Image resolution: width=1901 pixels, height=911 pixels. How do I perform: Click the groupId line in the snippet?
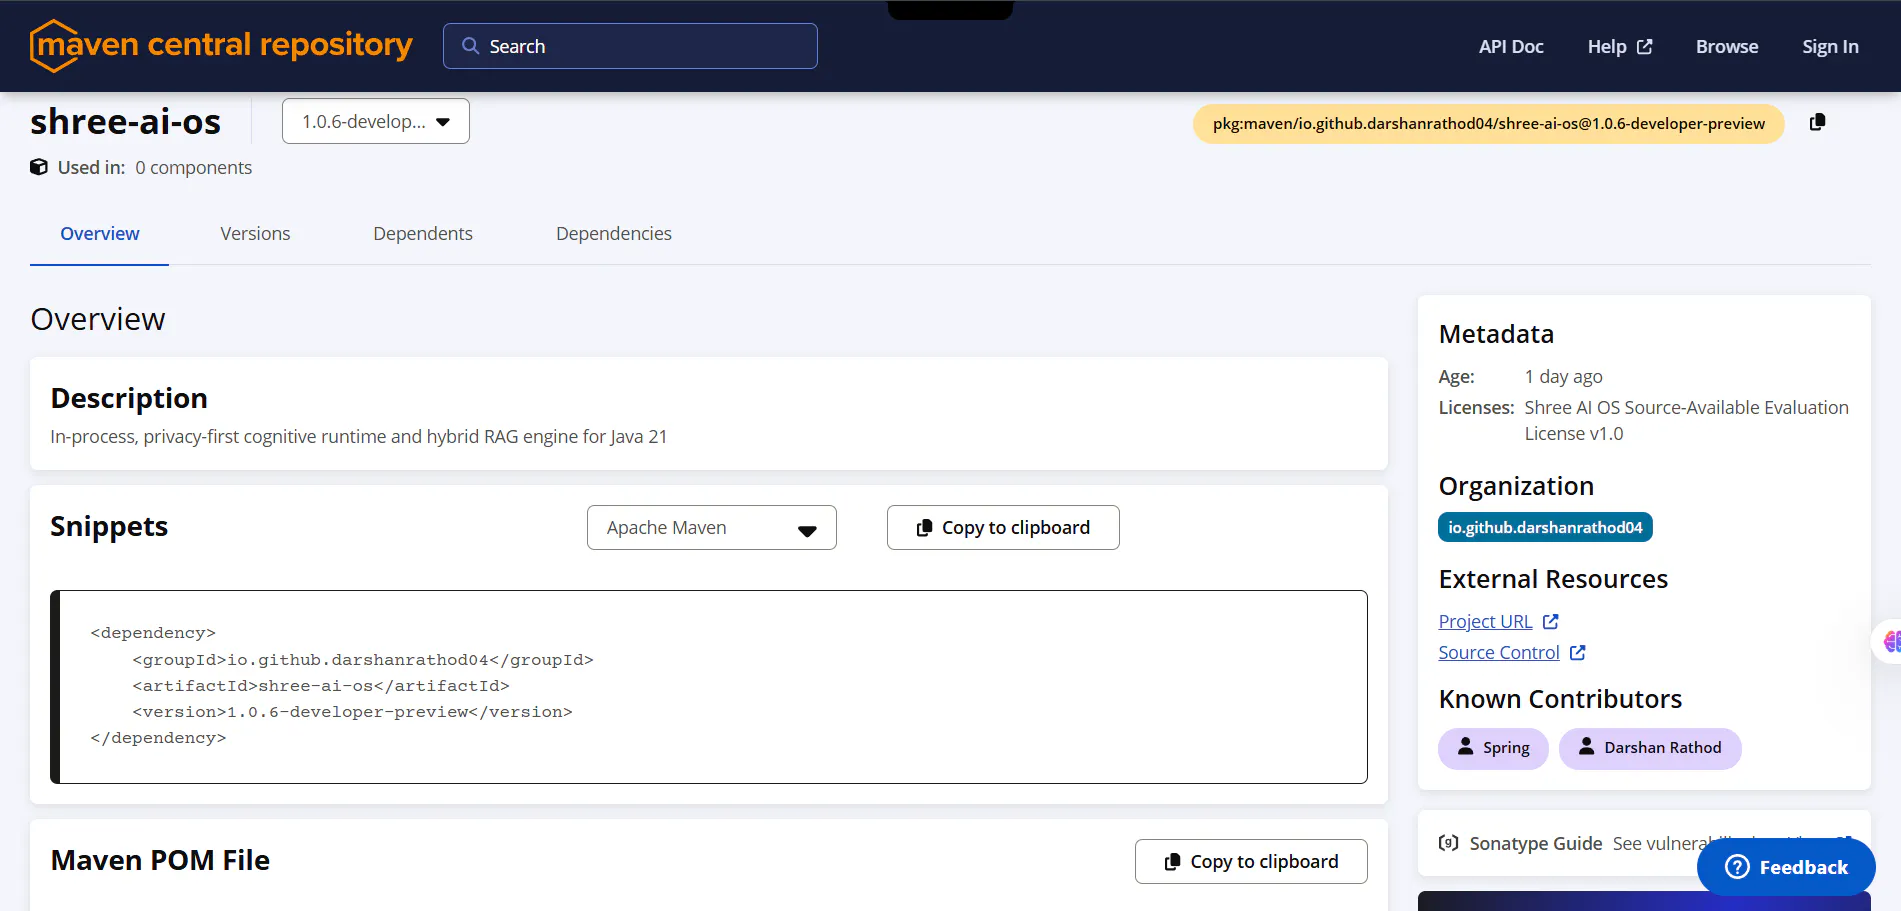pyautogui.click(x=363, y=660)
